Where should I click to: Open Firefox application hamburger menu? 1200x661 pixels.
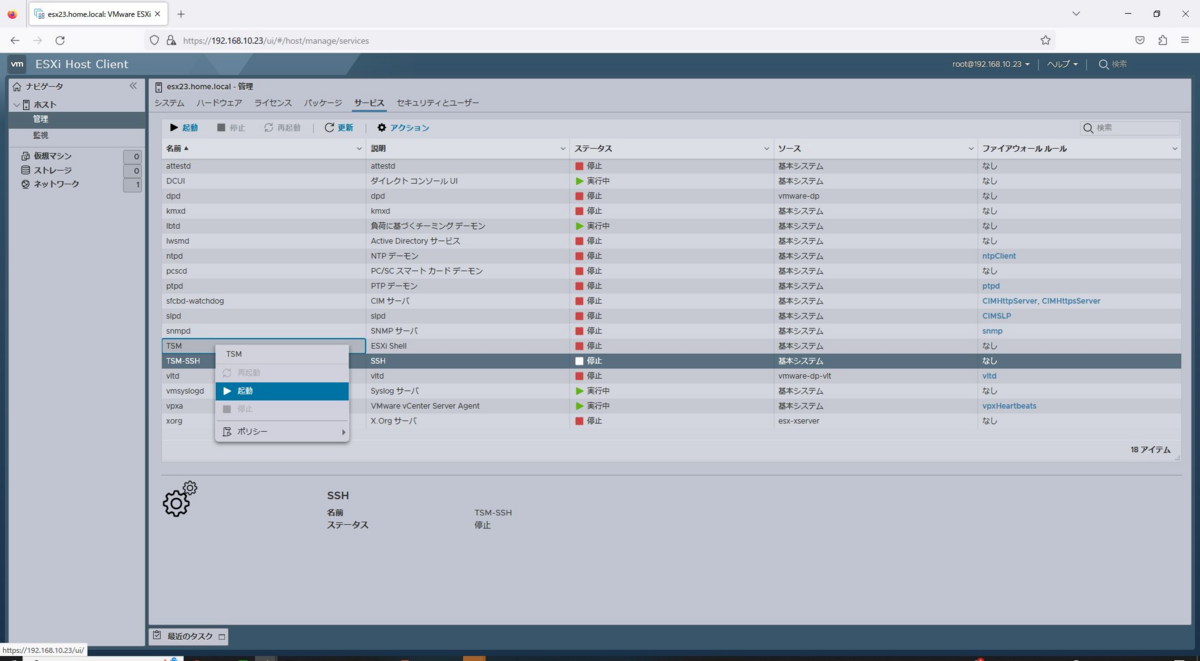point(1185,40)
